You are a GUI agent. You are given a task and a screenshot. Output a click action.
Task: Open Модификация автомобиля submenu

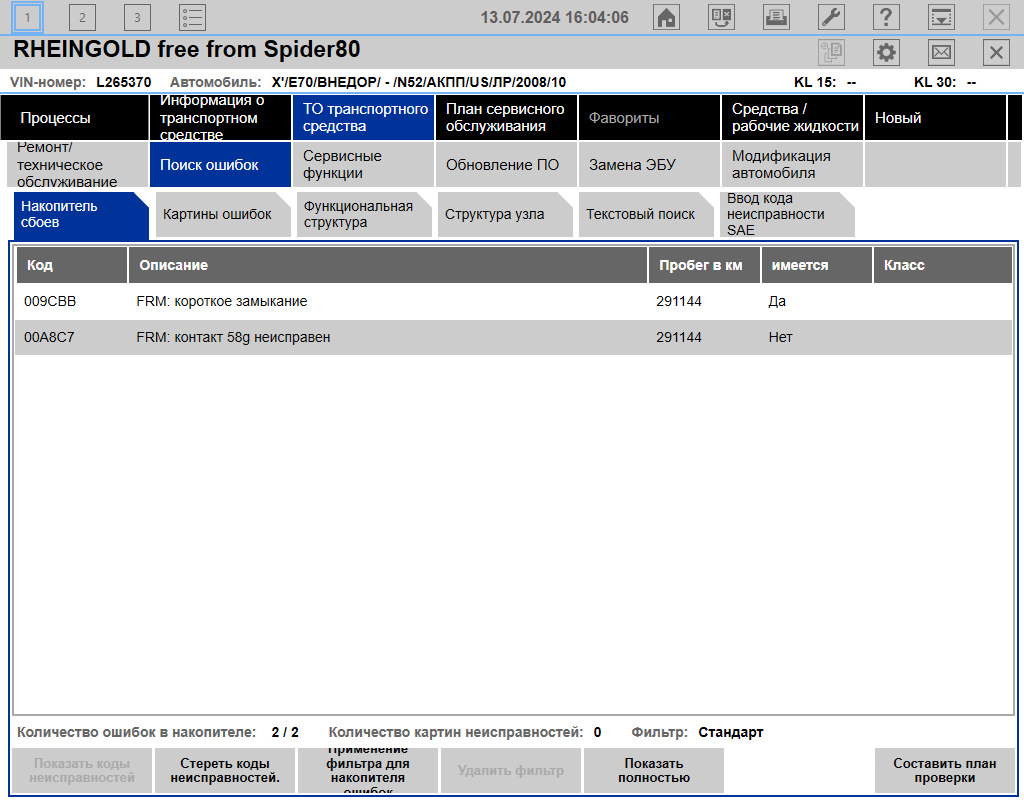click(793, 165)
